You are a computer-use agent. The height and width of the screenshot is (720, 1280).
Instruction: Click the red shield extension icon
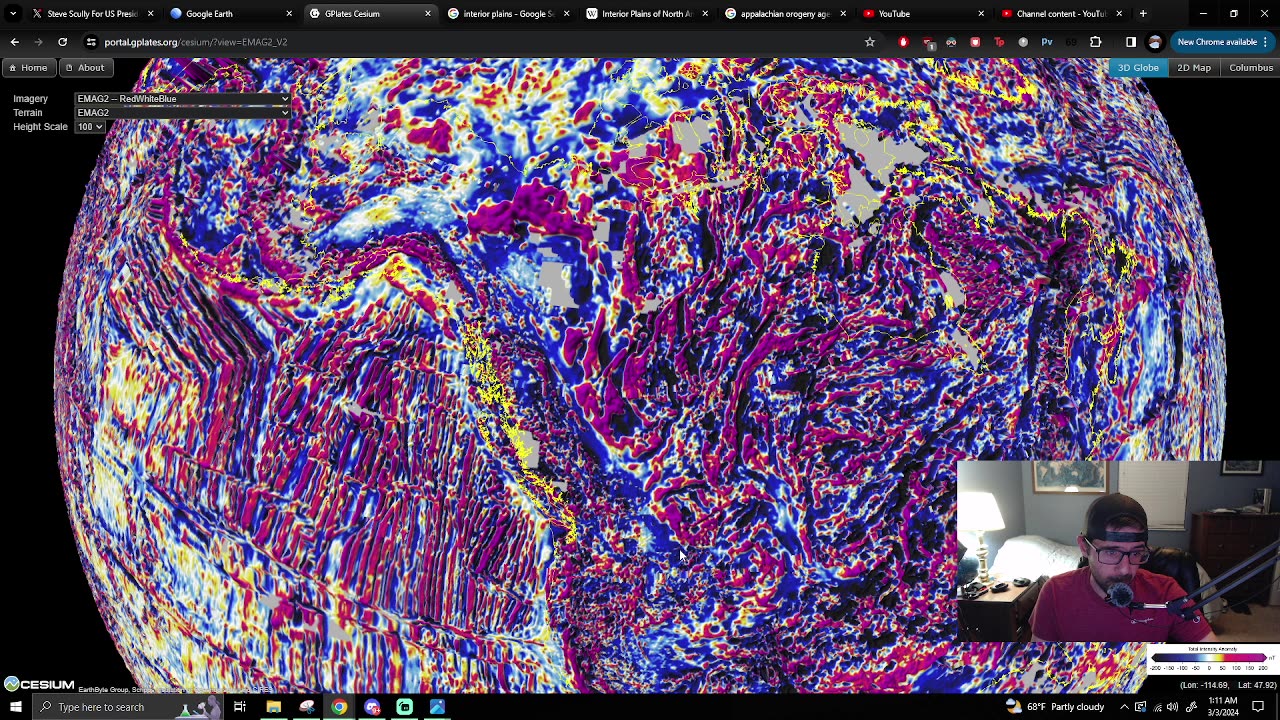[975, 42]
